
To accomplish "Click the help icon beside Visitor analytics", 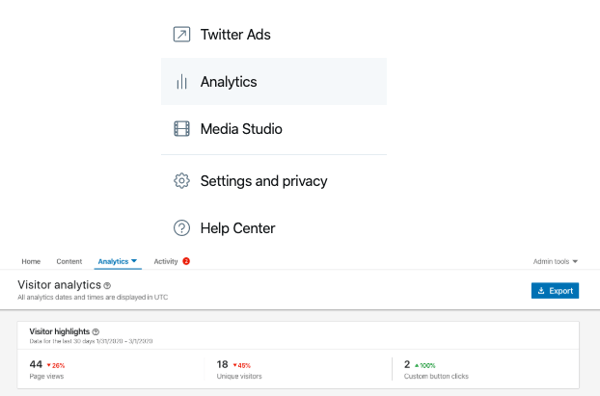I will coord(107,285).
